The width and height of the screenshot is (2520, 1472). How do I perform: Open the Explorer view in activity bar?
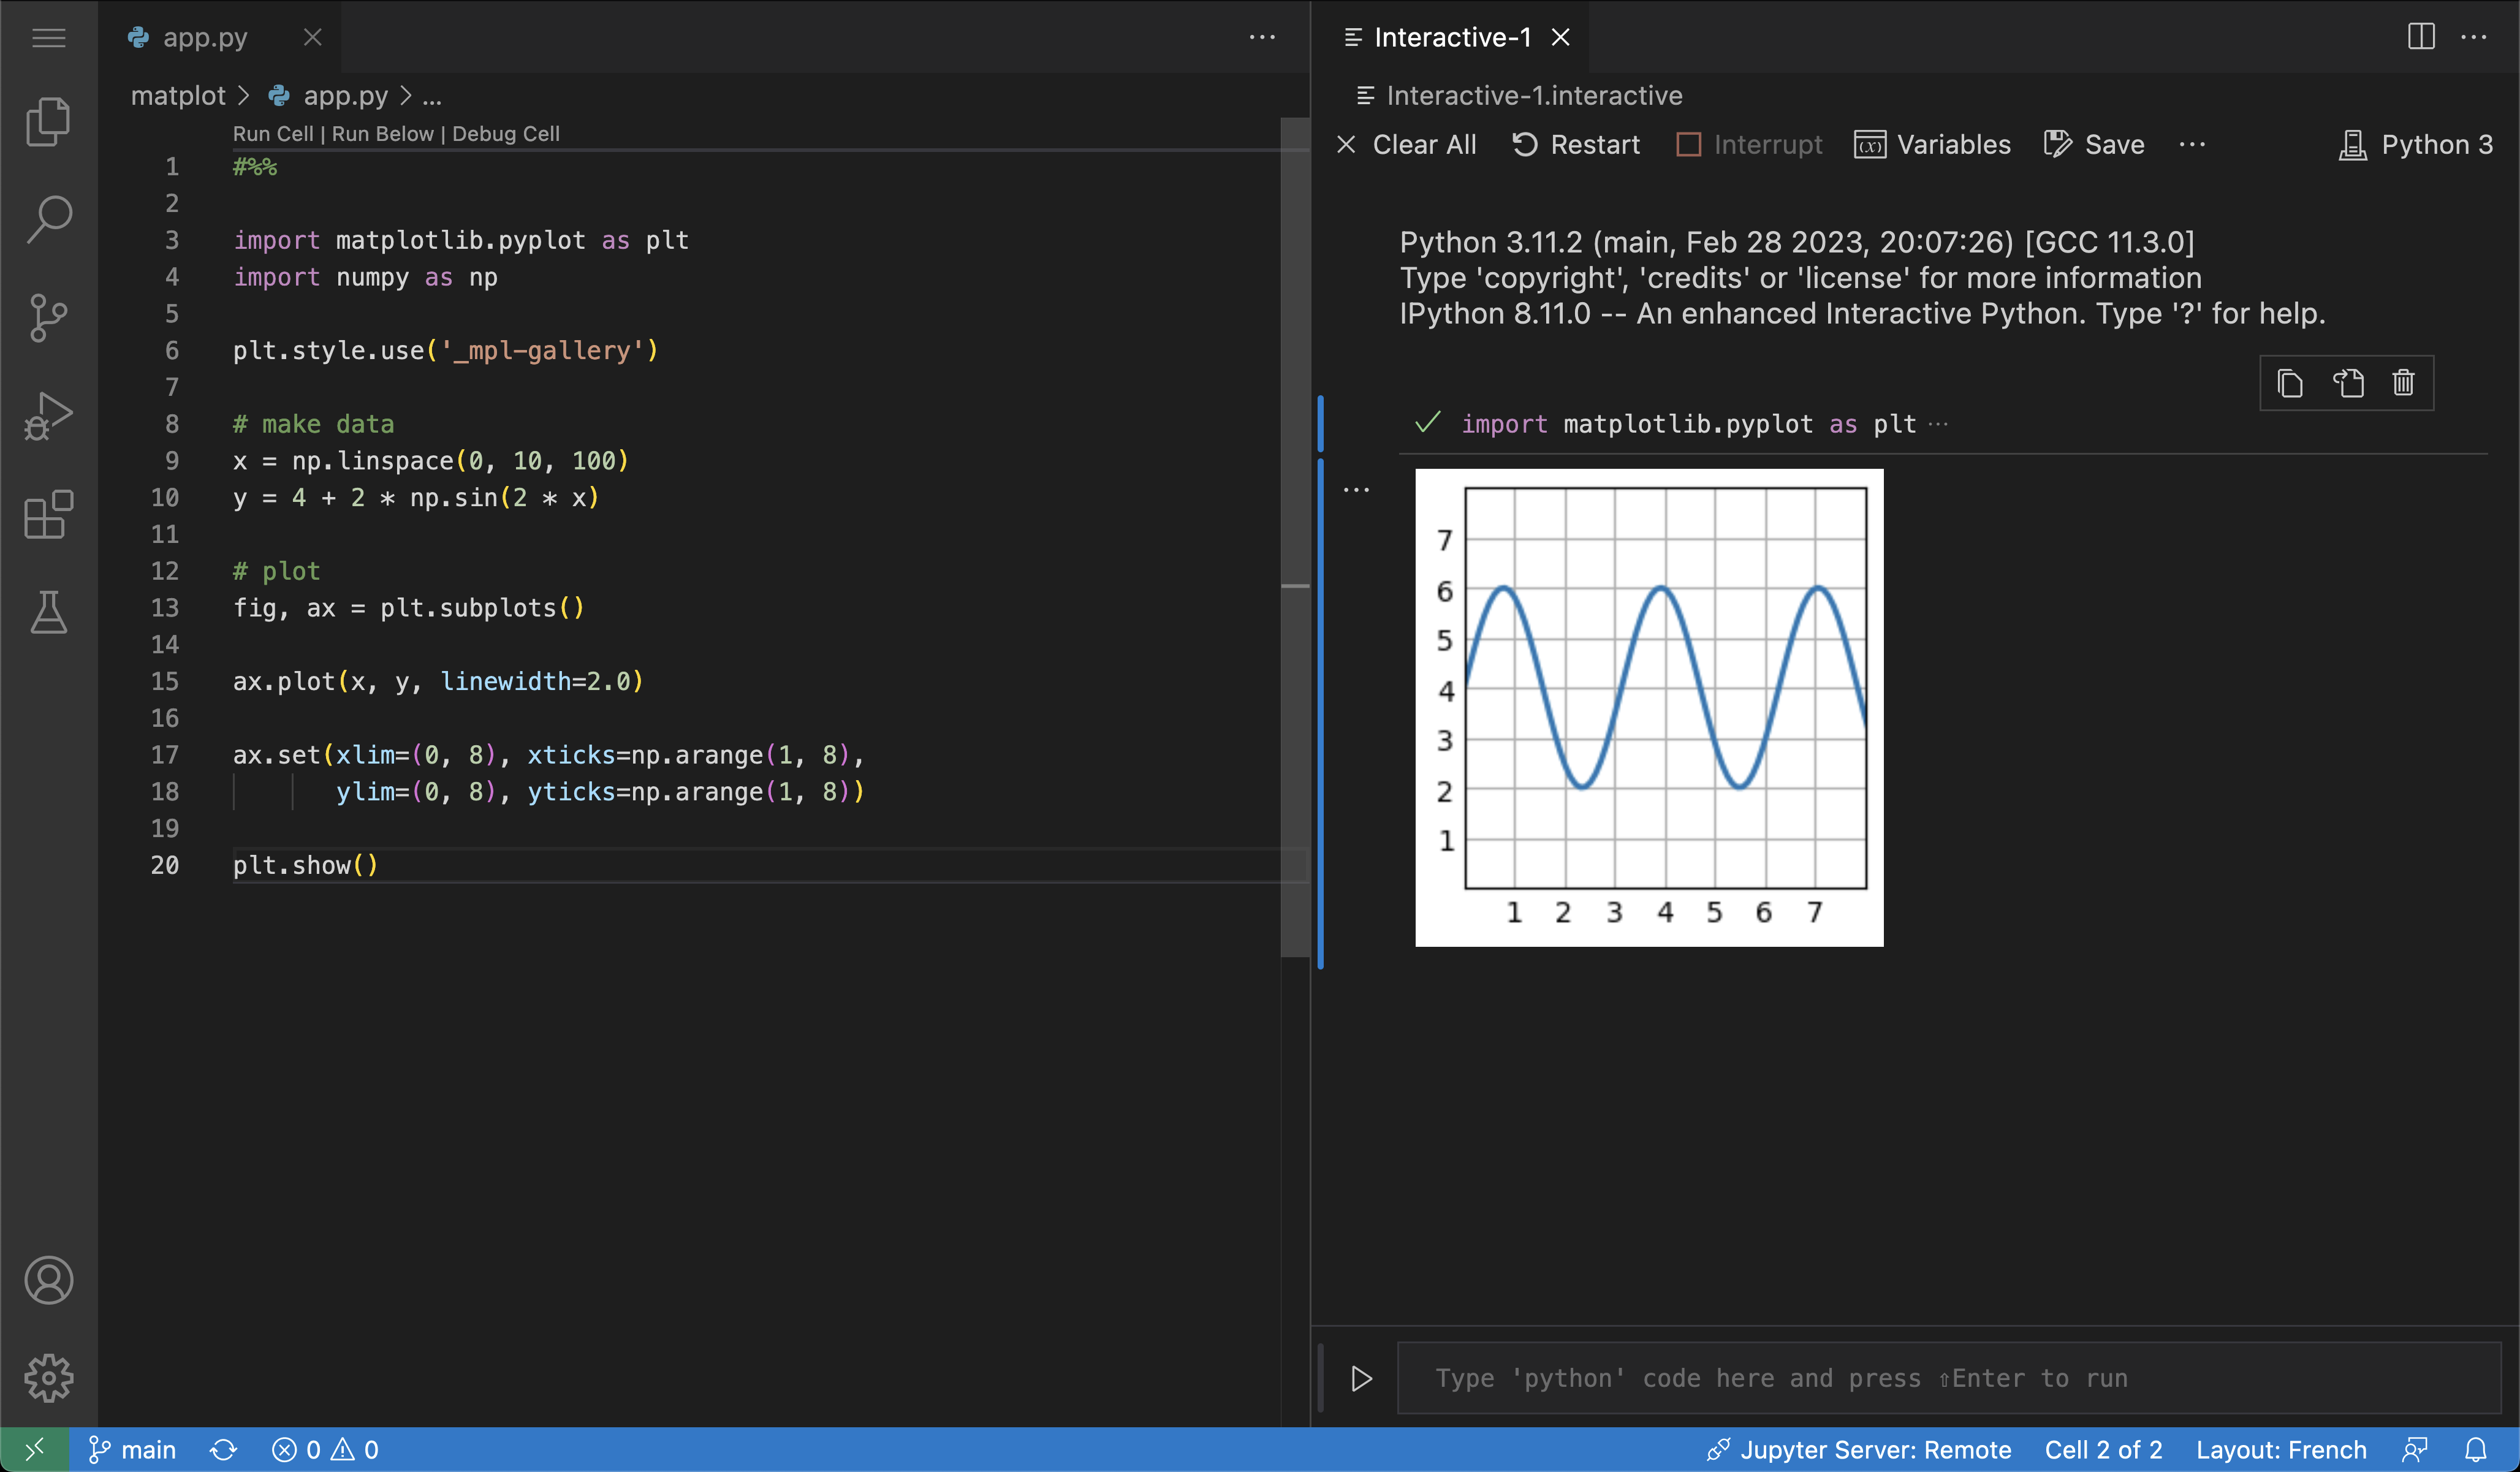coord(48,122)
